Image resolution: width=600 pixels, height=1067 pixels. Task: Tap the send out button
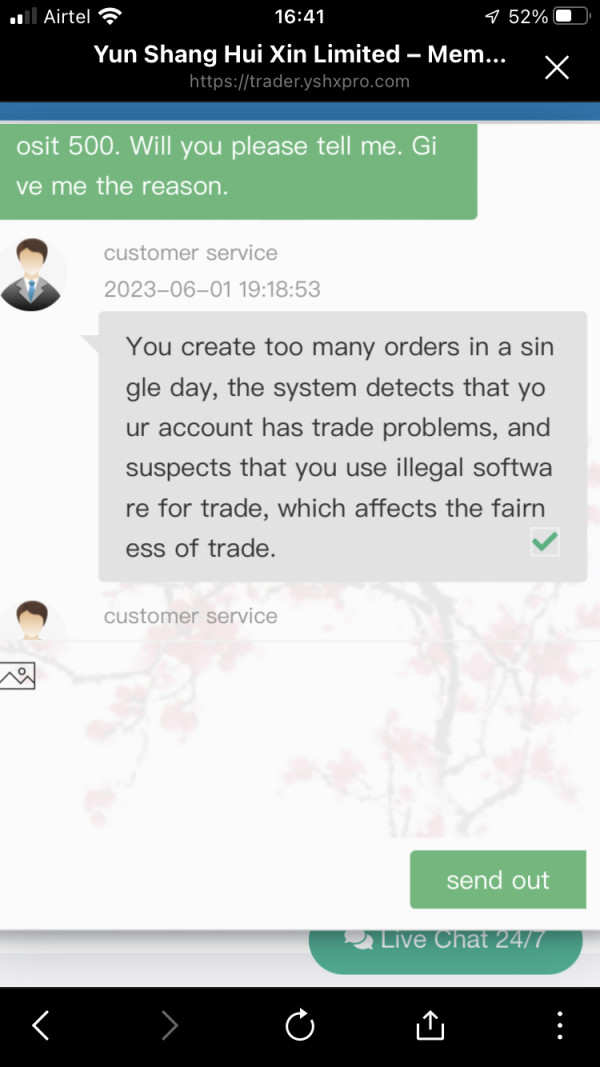pyautogui.click(x=498, y=879)
